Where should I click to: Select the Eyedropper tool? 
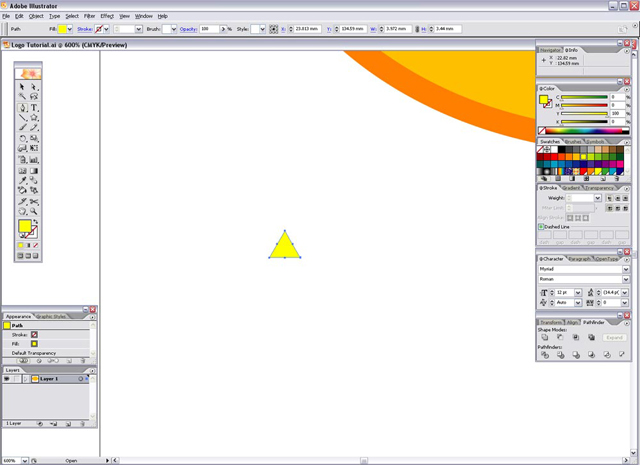click(x=22, y=180)
